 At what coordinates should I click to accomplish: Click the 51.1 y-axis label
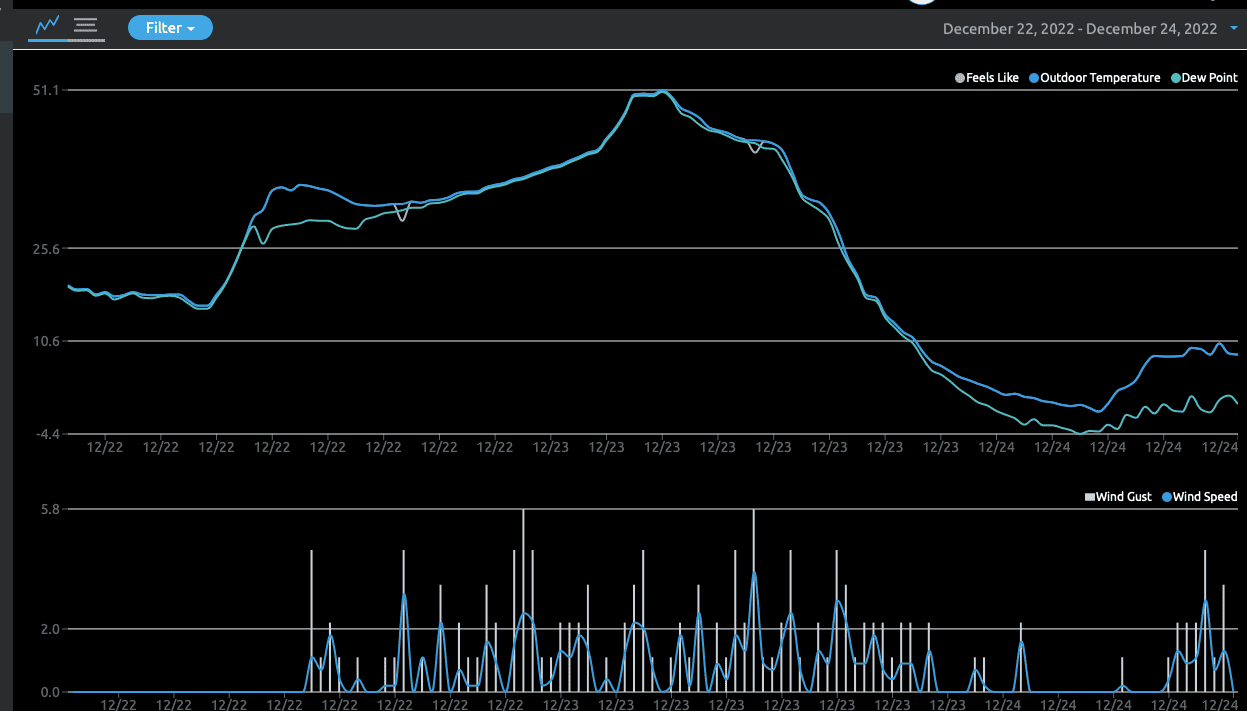[48, 90]
